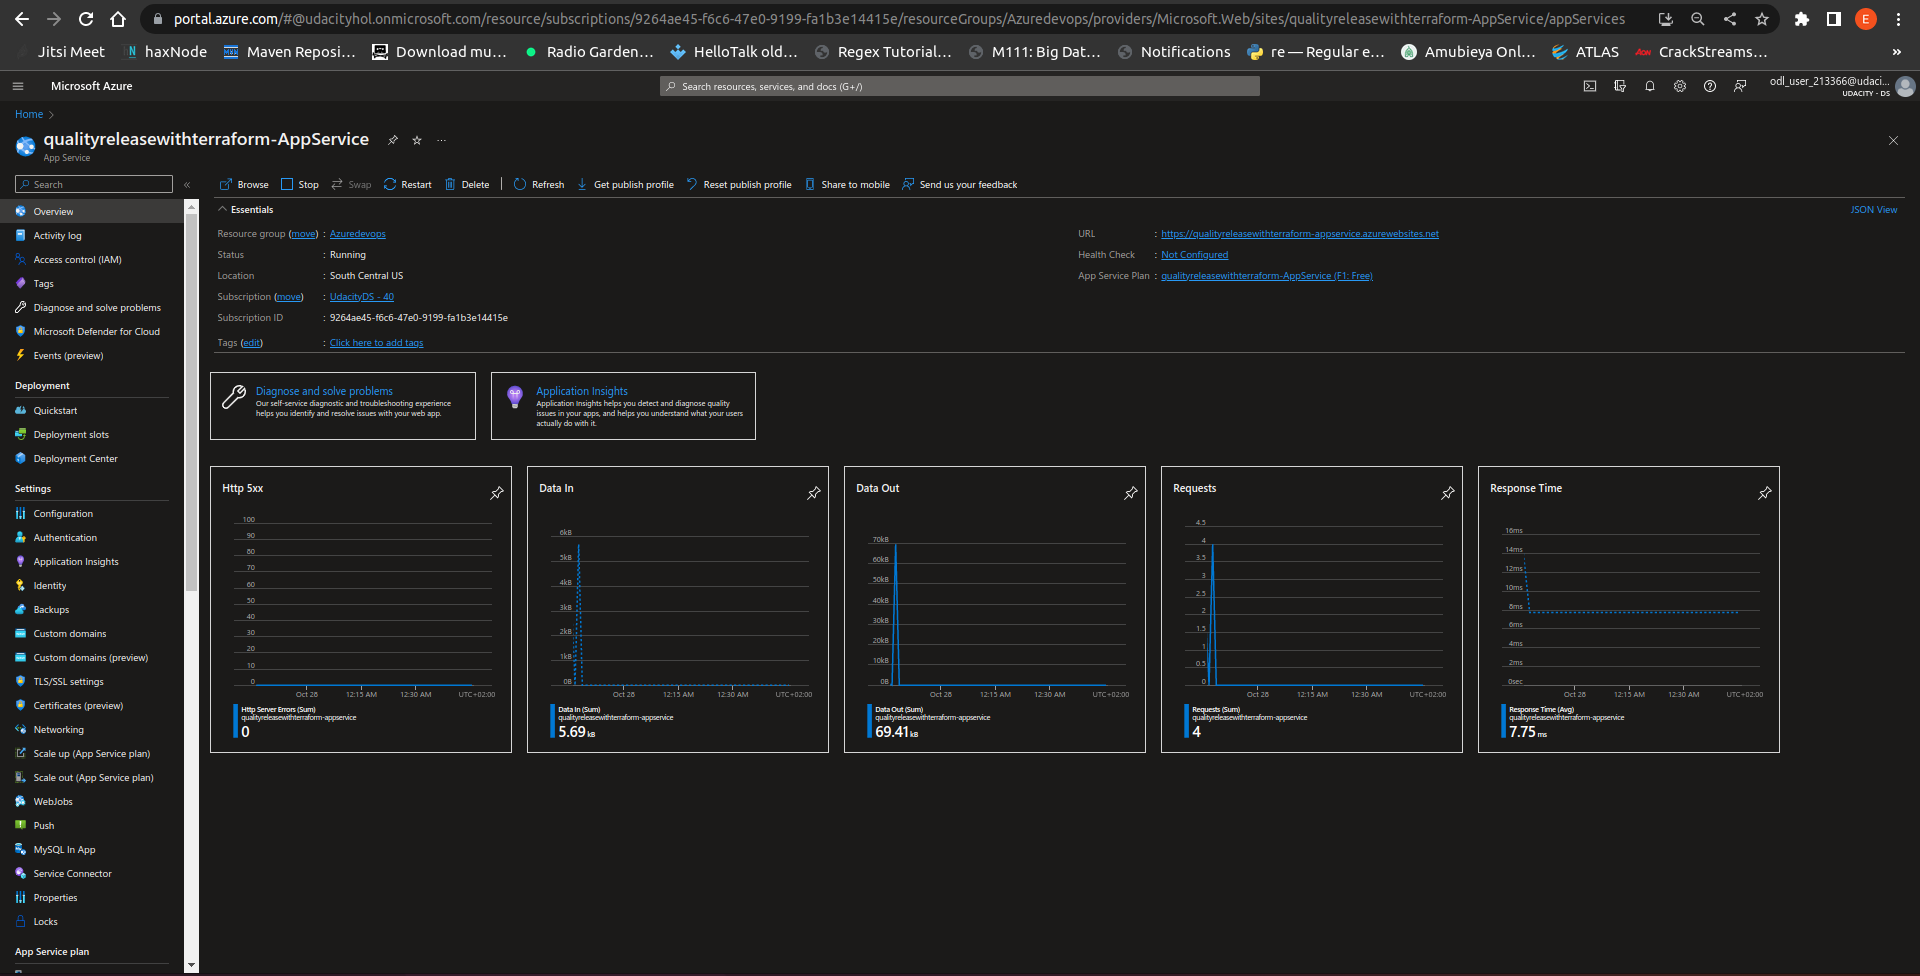
Task: Open Cloud Shell icon in top bar
Action: (1590, 86)
